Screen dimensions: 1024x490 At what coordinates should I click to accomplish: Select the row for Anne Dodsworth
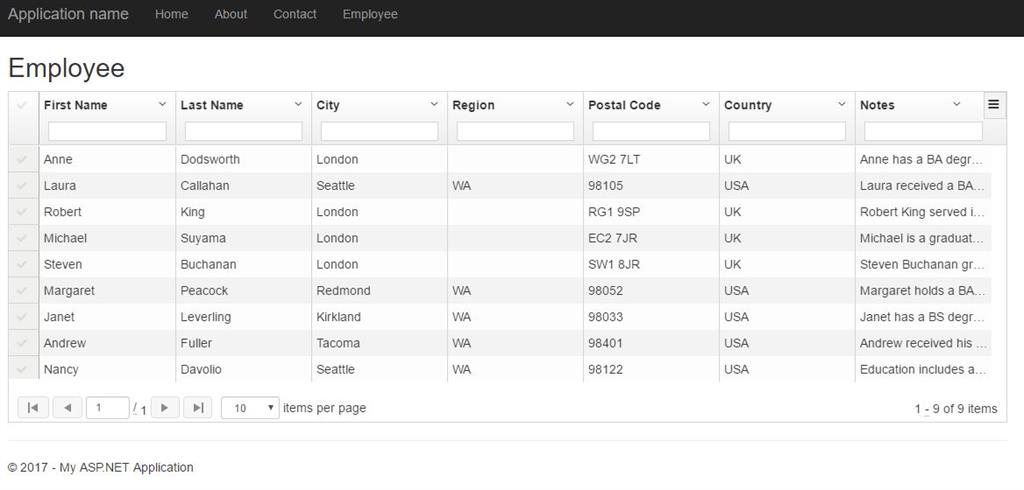click(x=22, y=159)
